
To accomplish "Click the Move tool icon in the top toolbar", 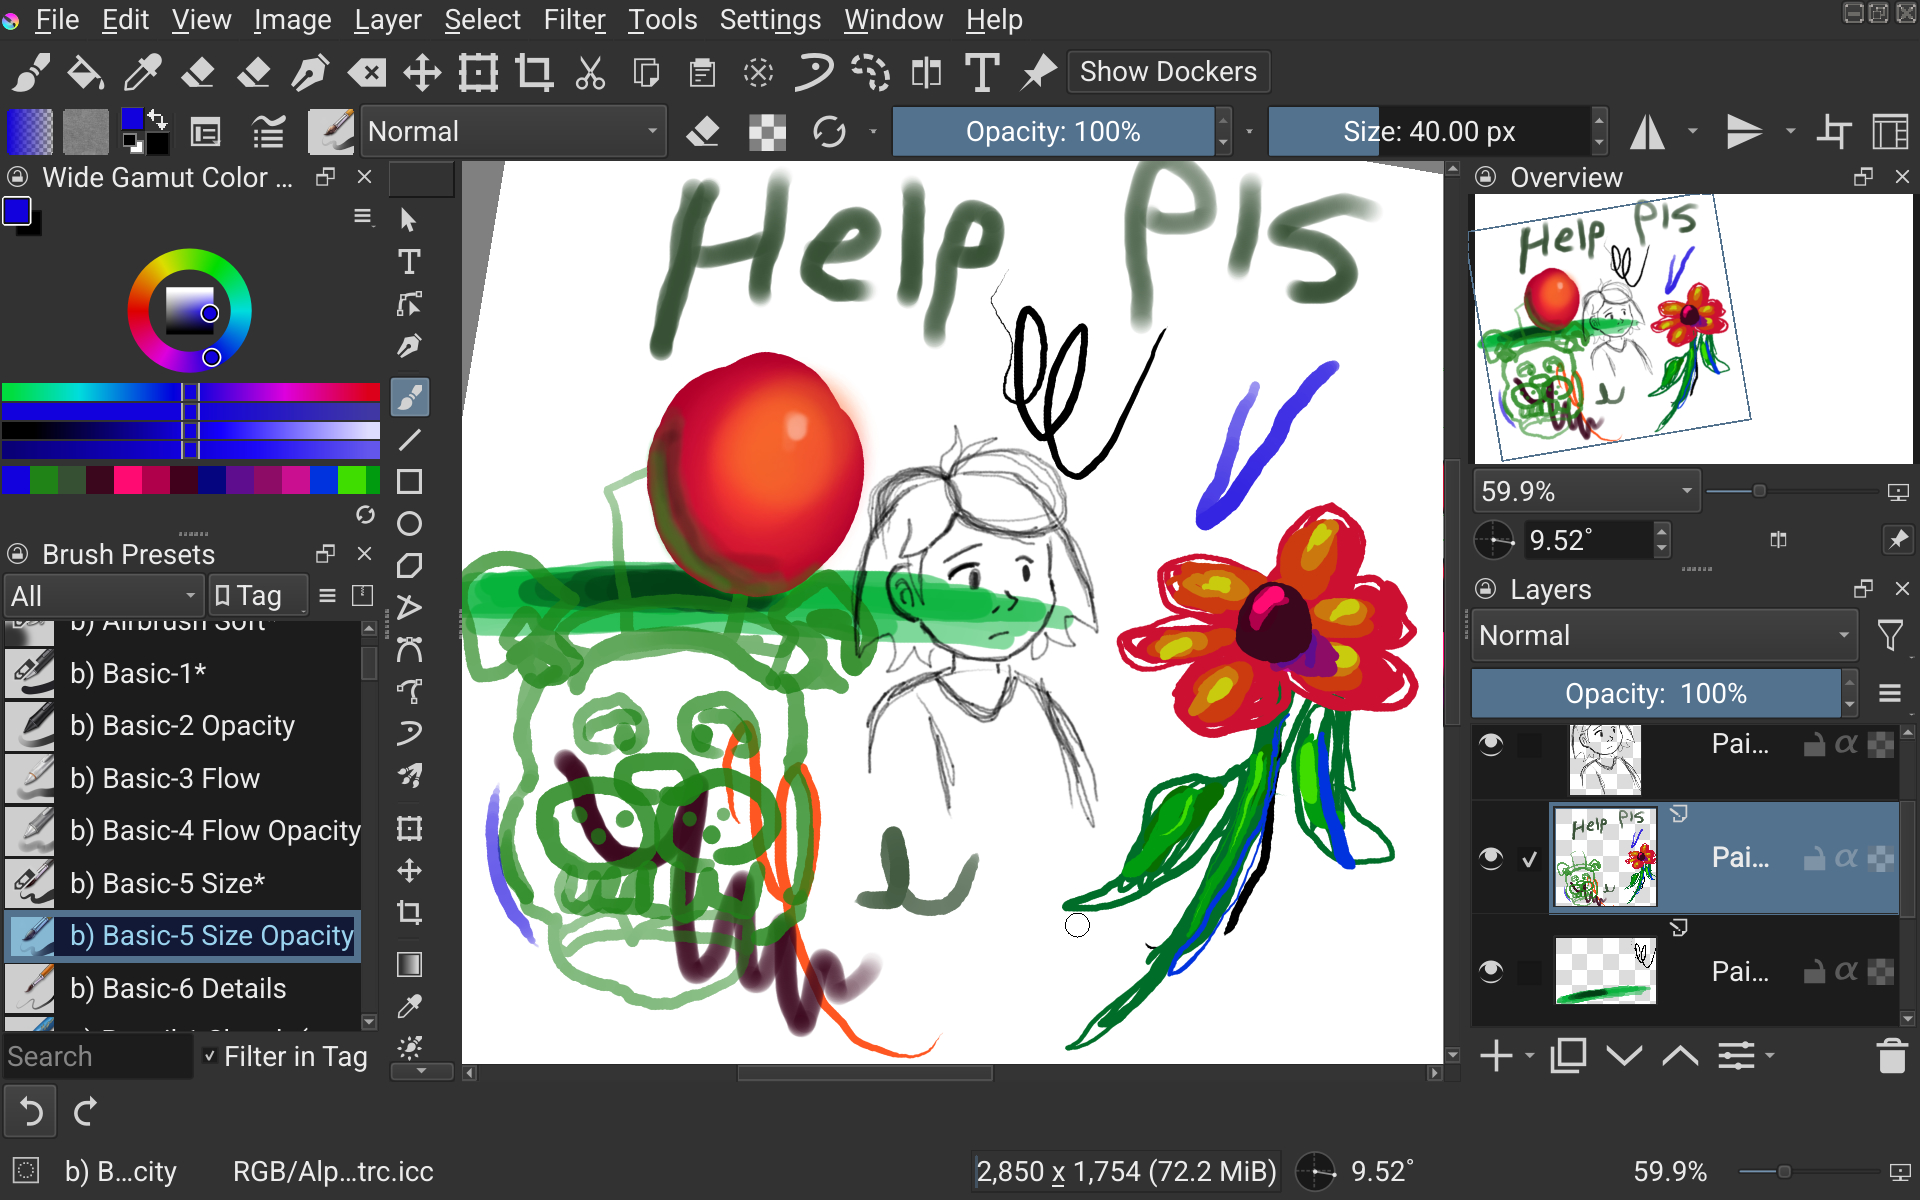I will 422,73.
